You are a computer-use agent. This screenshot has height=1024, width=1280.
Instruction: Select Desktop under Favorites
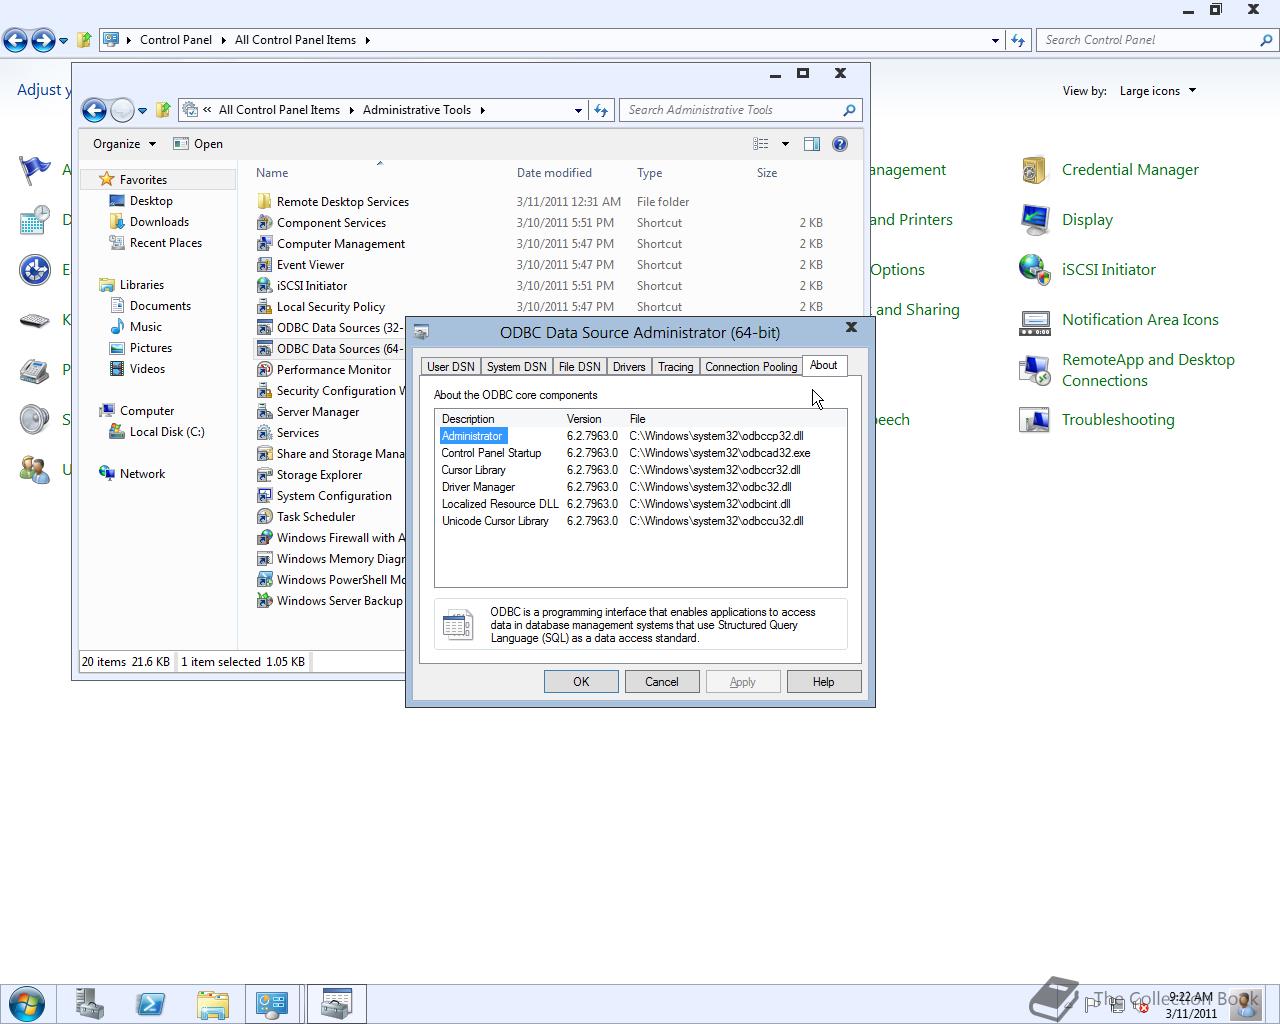coord(151,201)
